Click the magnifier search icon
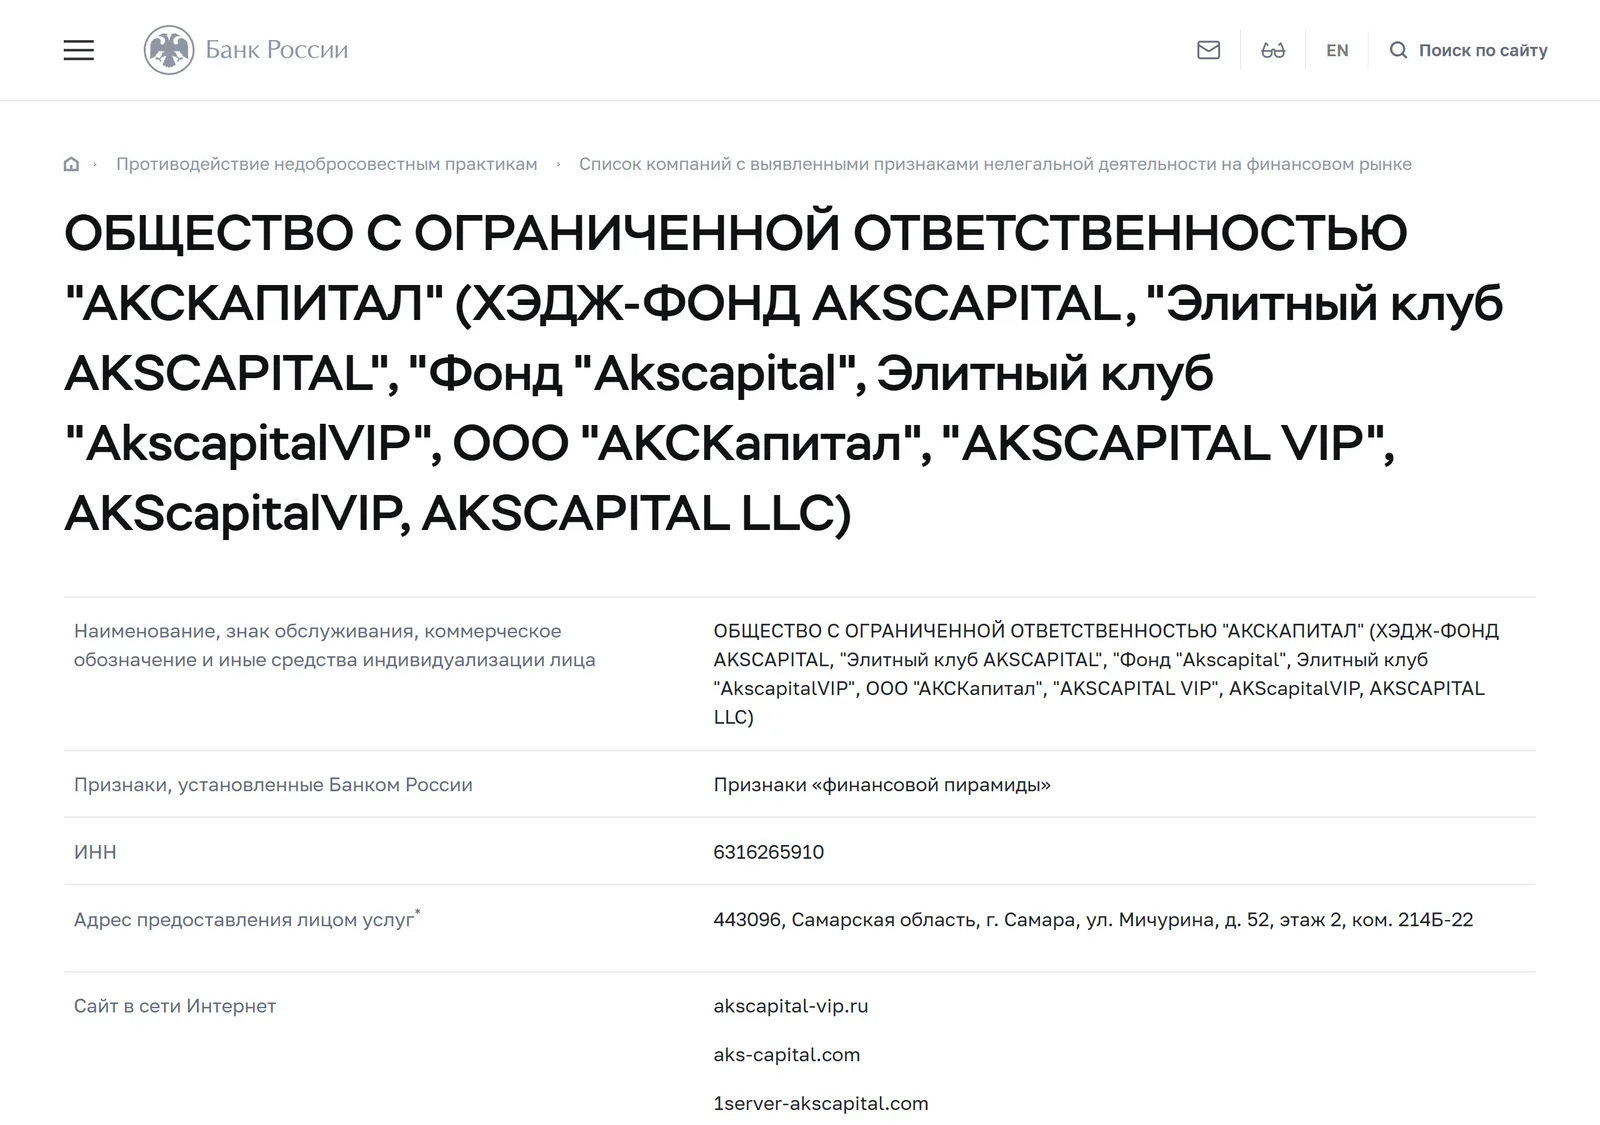 click(1398, 50)
